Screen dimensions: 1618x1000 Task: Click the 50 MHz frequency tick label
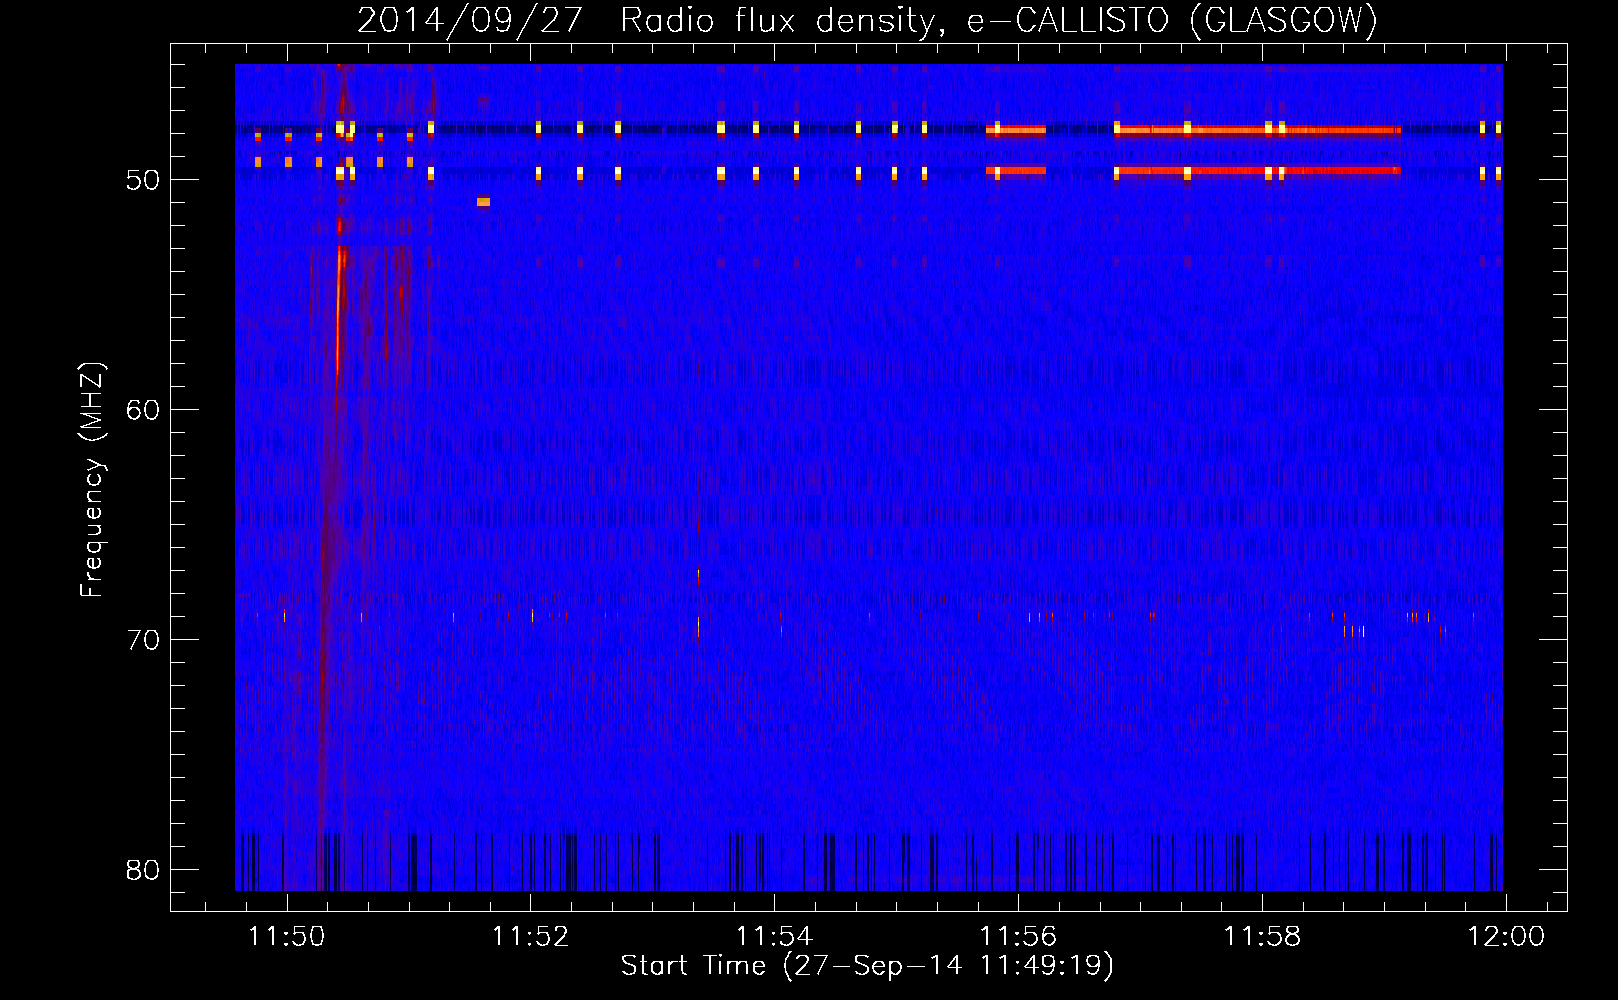pos(144,180)
